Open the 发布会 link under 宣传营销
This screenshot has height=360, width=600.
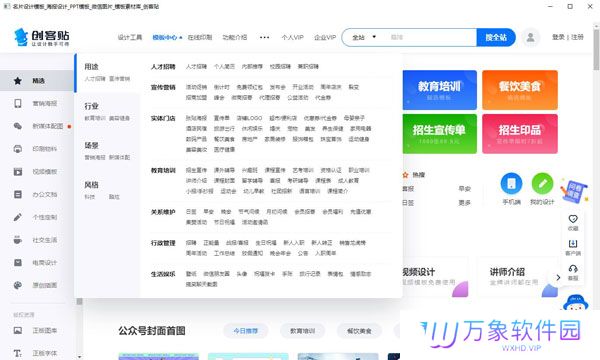click(277, 87)
